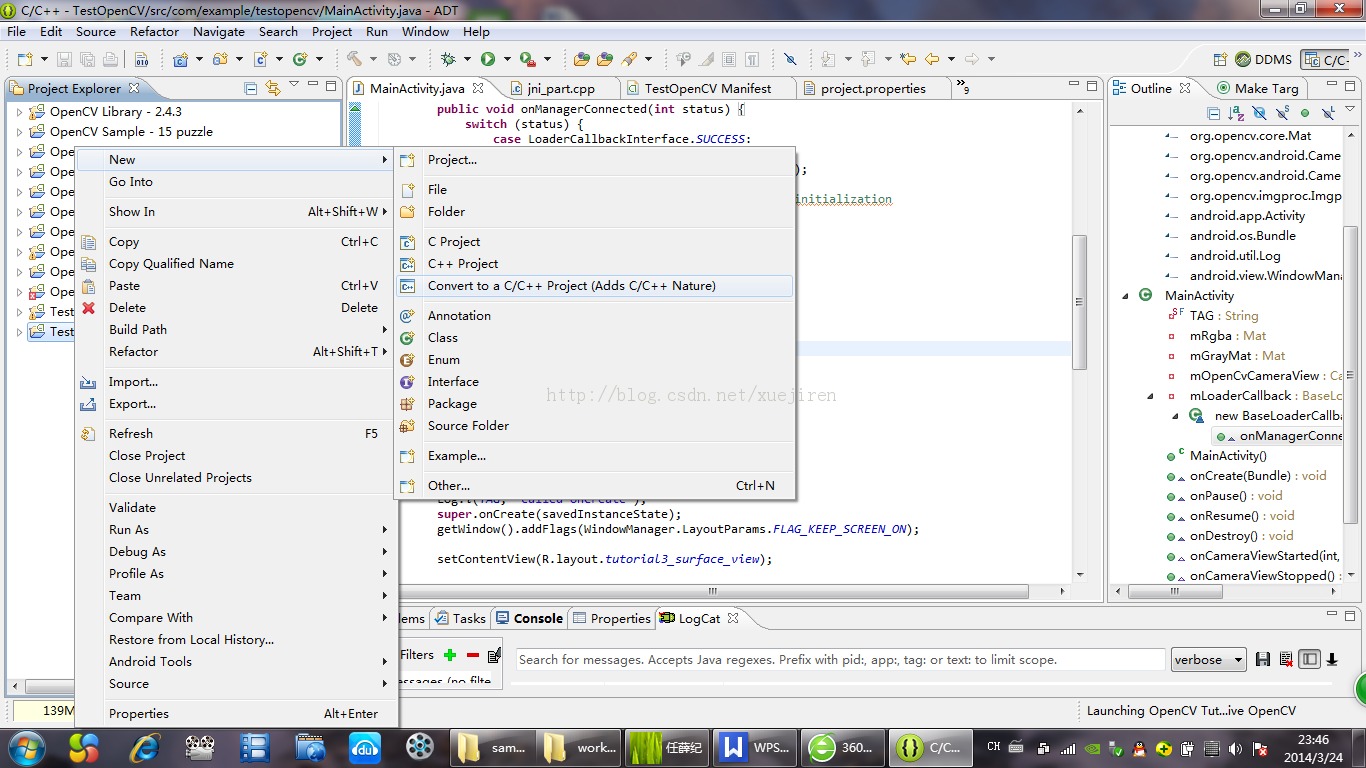Switch to DDMS perspective
Screen dimensions: 1366x768
pos(1265,59)
